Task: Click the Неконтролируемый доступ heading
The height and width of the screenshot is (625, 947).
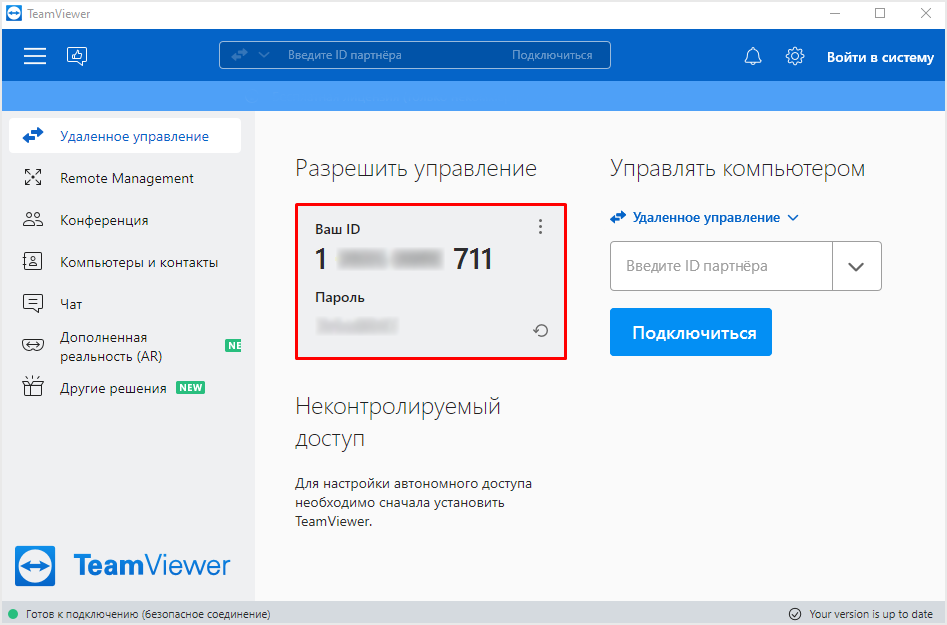Action: [398, 422]
